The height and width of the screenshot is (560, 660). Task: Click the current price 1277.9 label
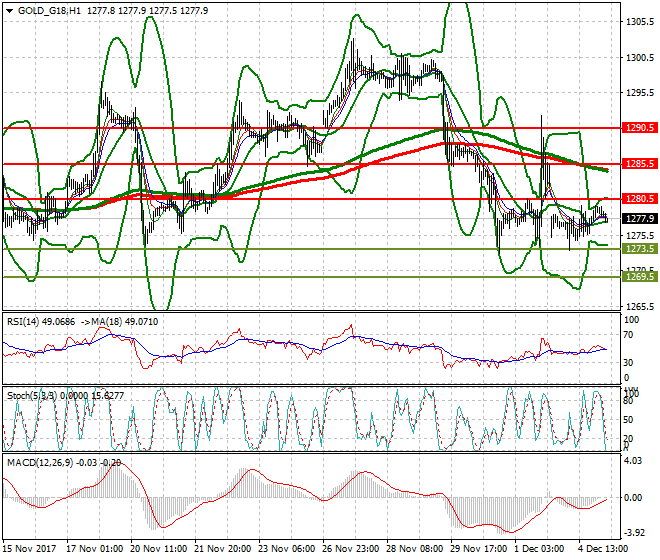coord(638,218)
